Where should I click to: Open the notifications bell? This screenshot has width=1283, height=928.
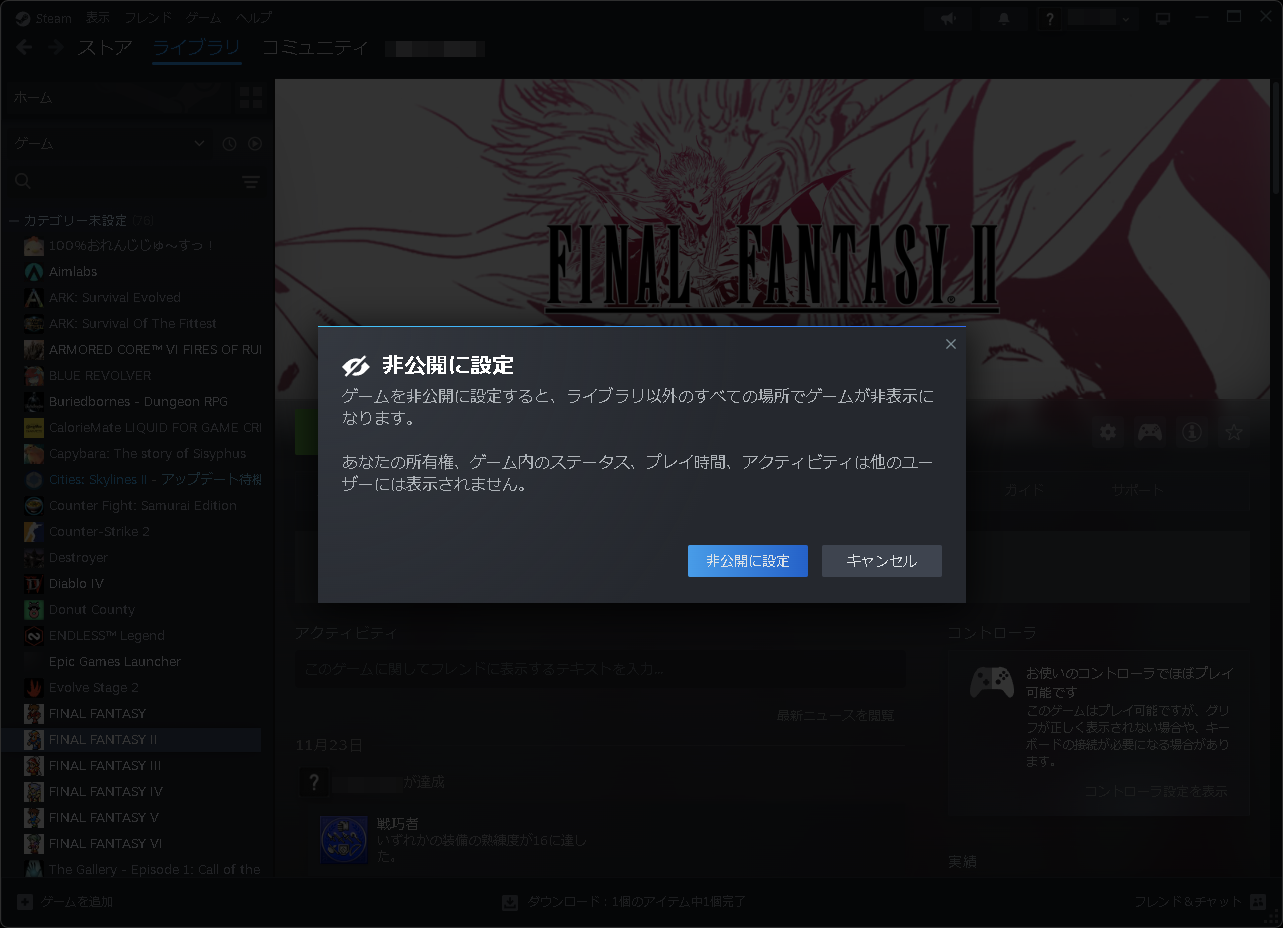point(1004,19)
